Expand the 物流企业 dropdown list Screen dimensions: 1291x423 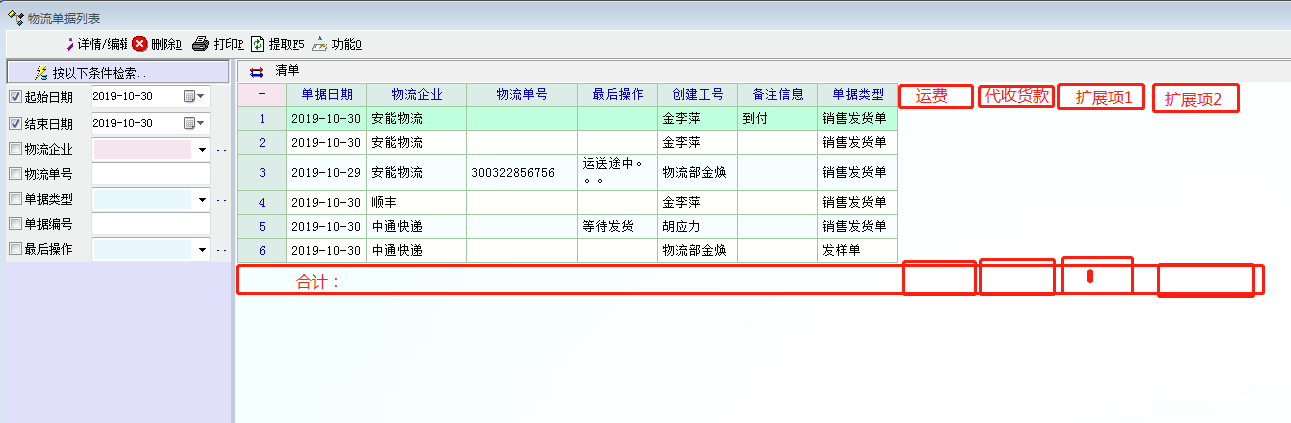coord(202,150)
